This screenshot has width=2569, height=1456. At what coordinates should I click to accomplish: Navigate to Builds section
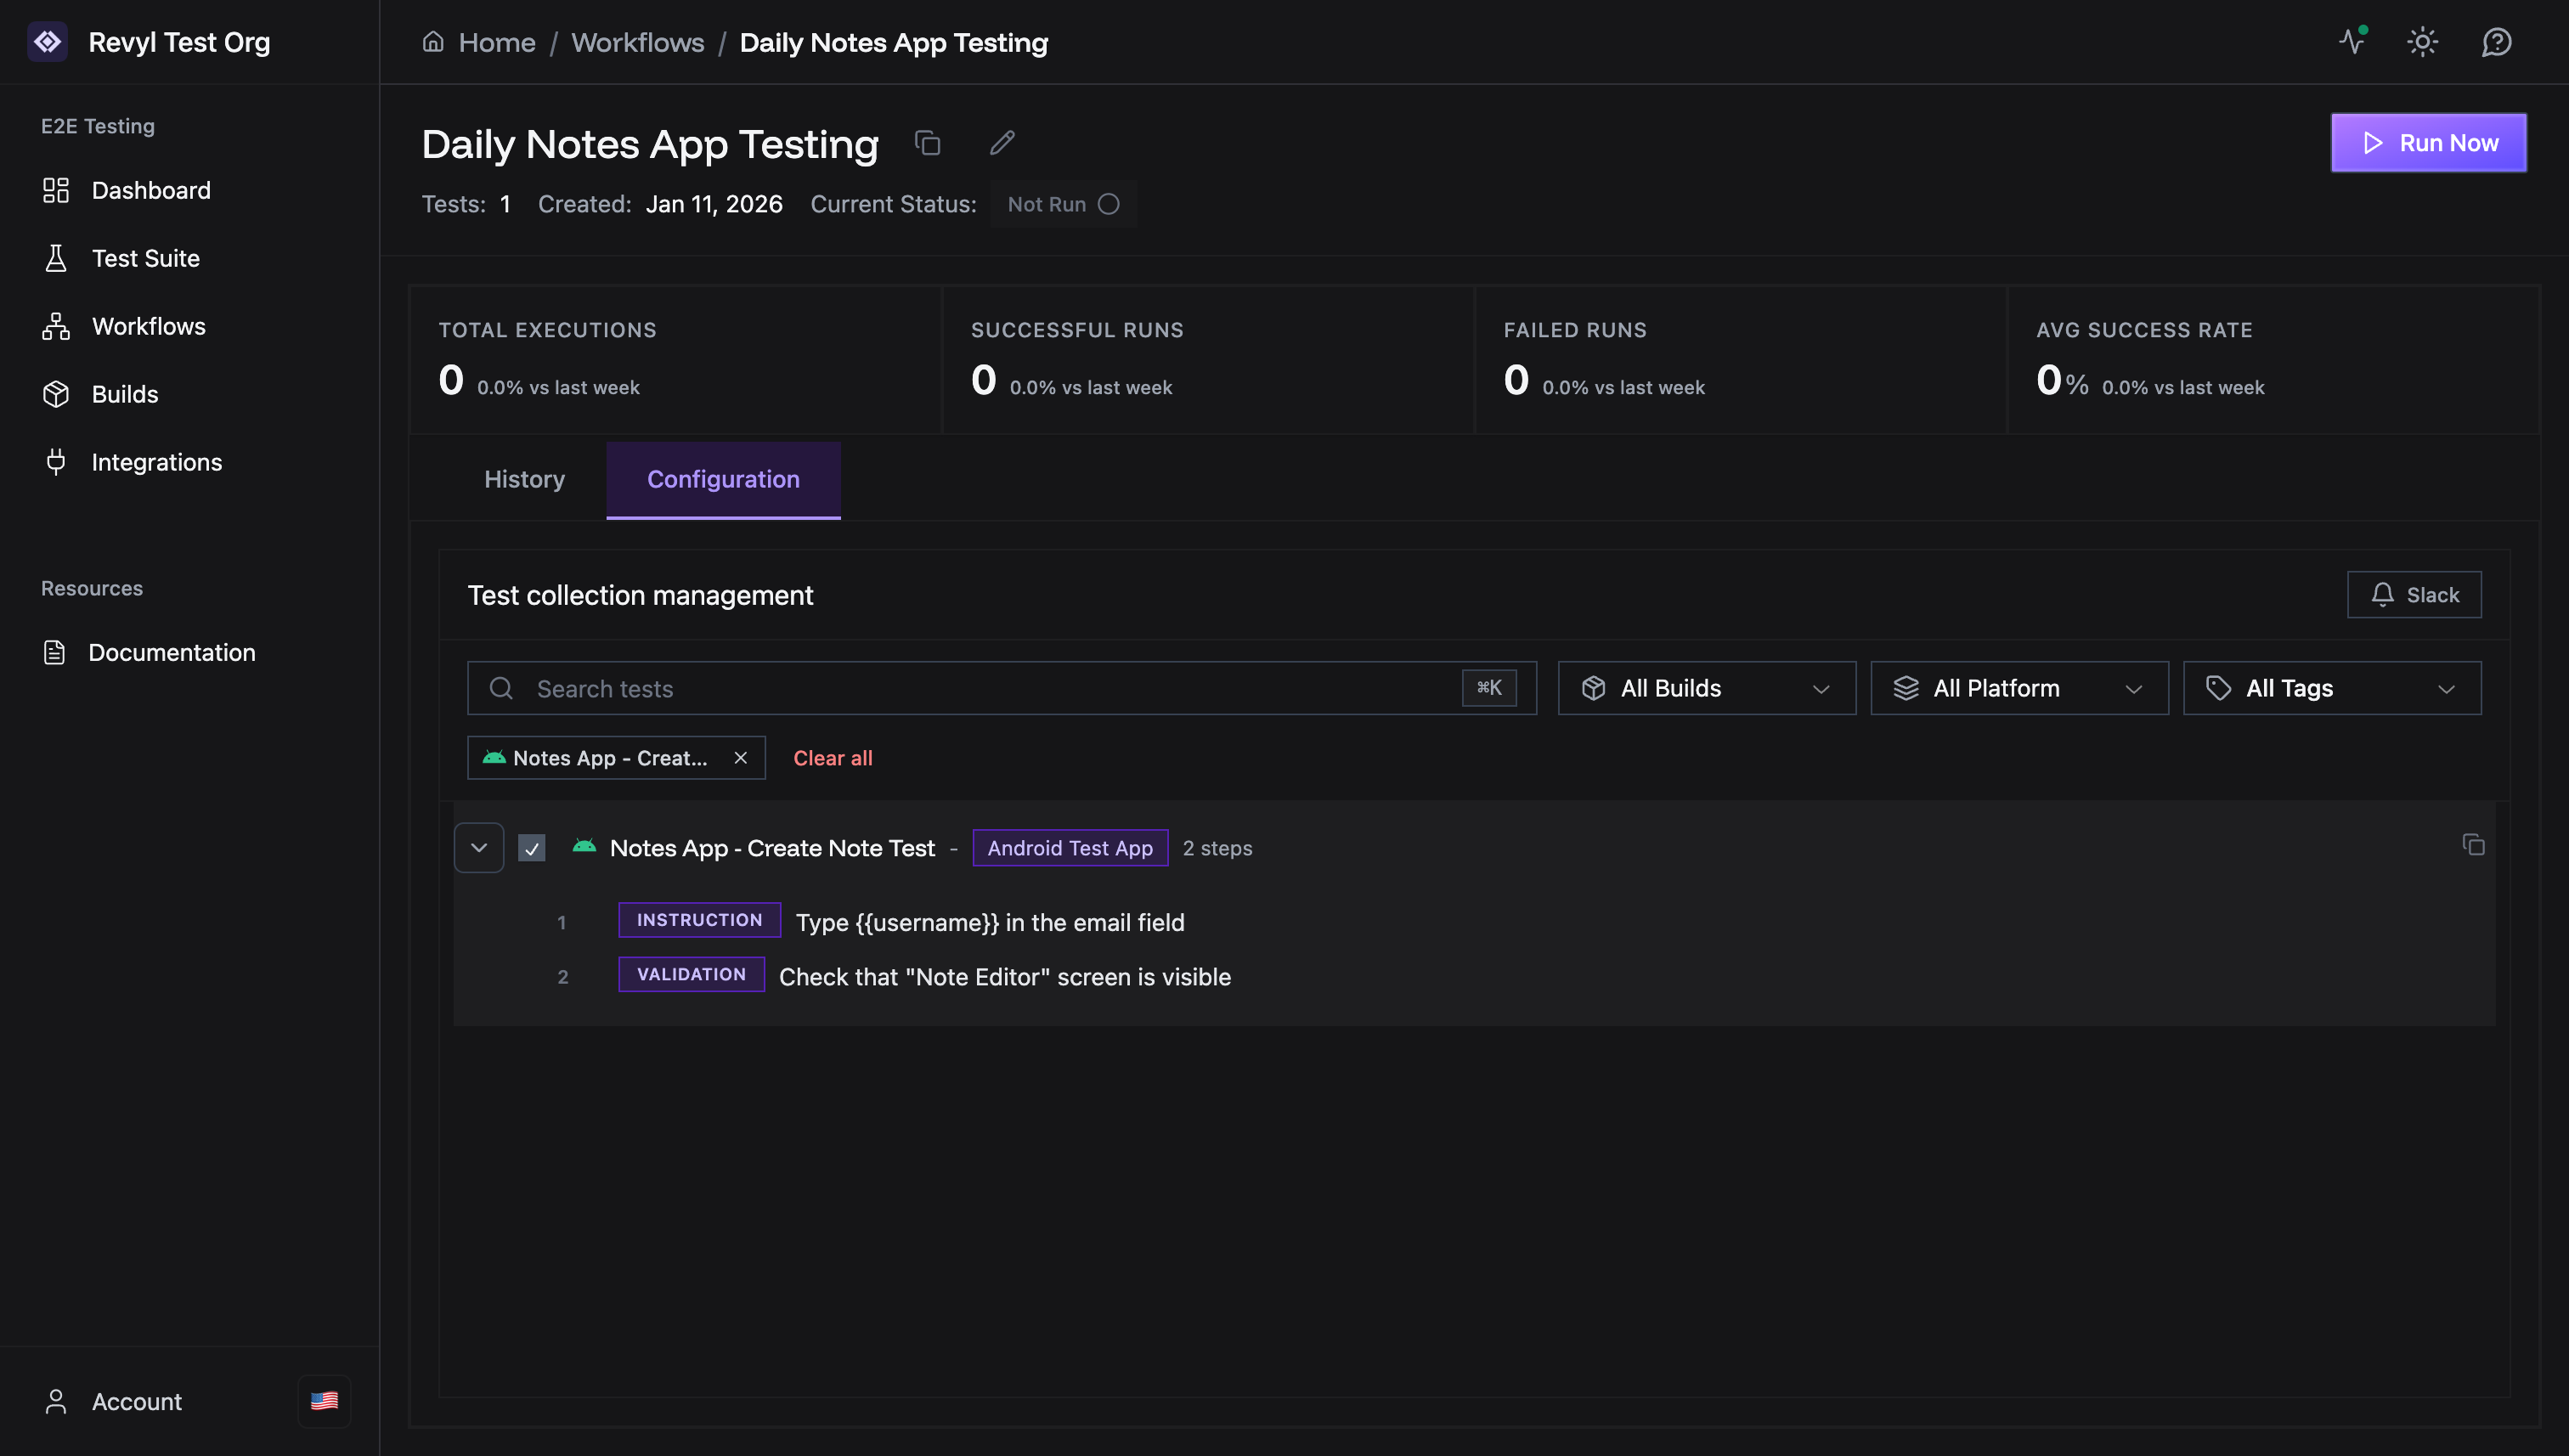[126, 394]
